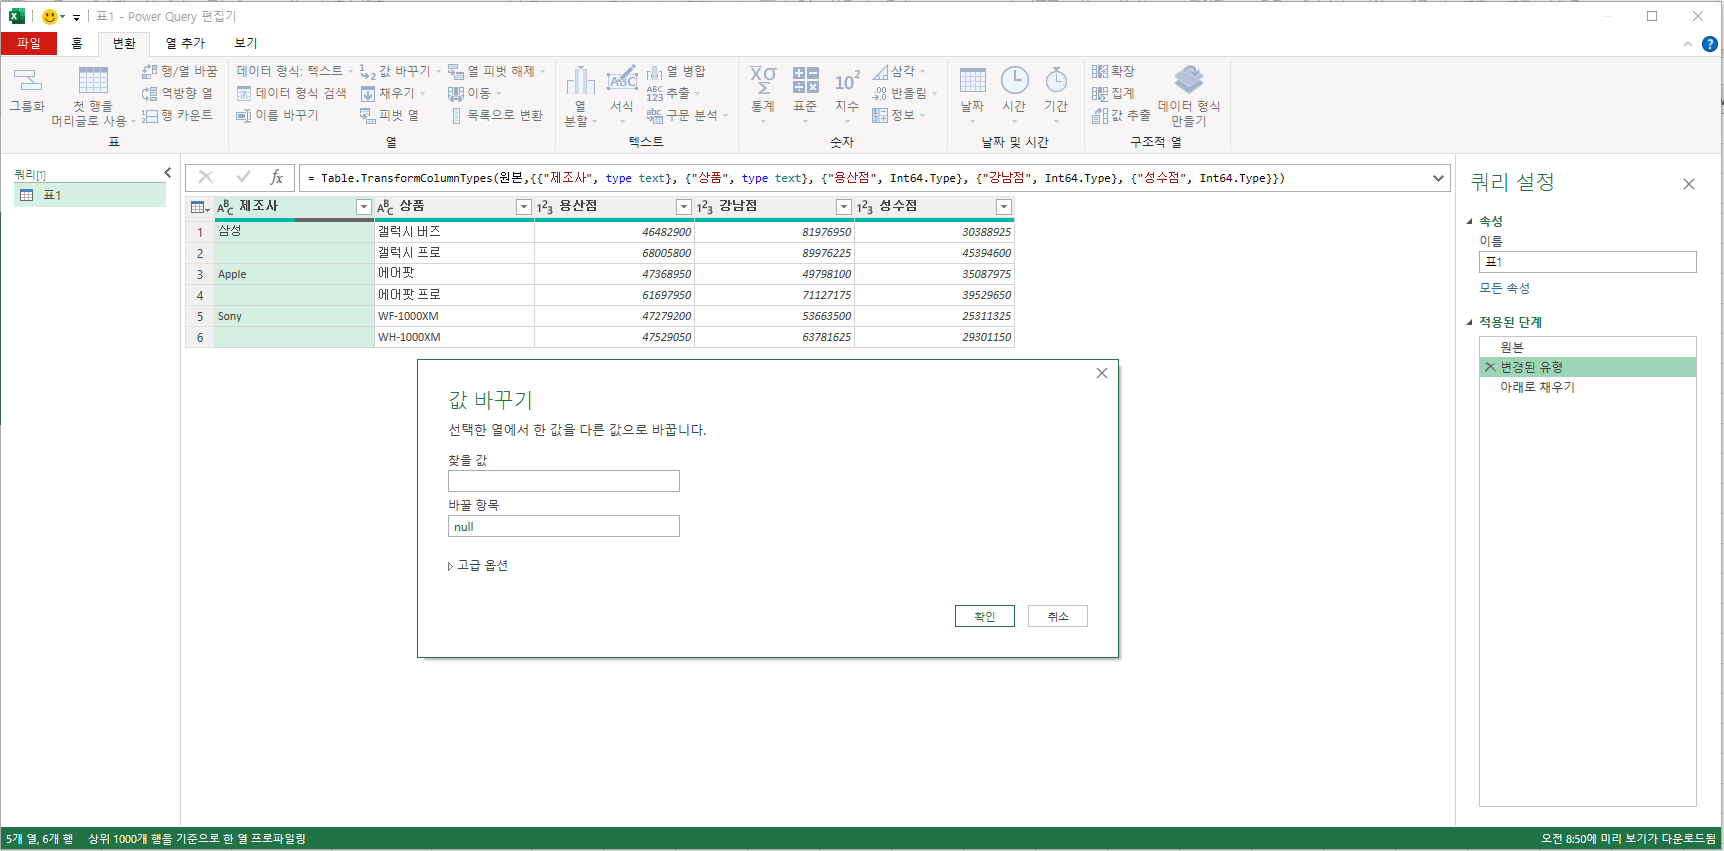Screen dimensions: 1724x851
Task: Click the ABC type icon of 제조사 column
Action: click(225, 207)
